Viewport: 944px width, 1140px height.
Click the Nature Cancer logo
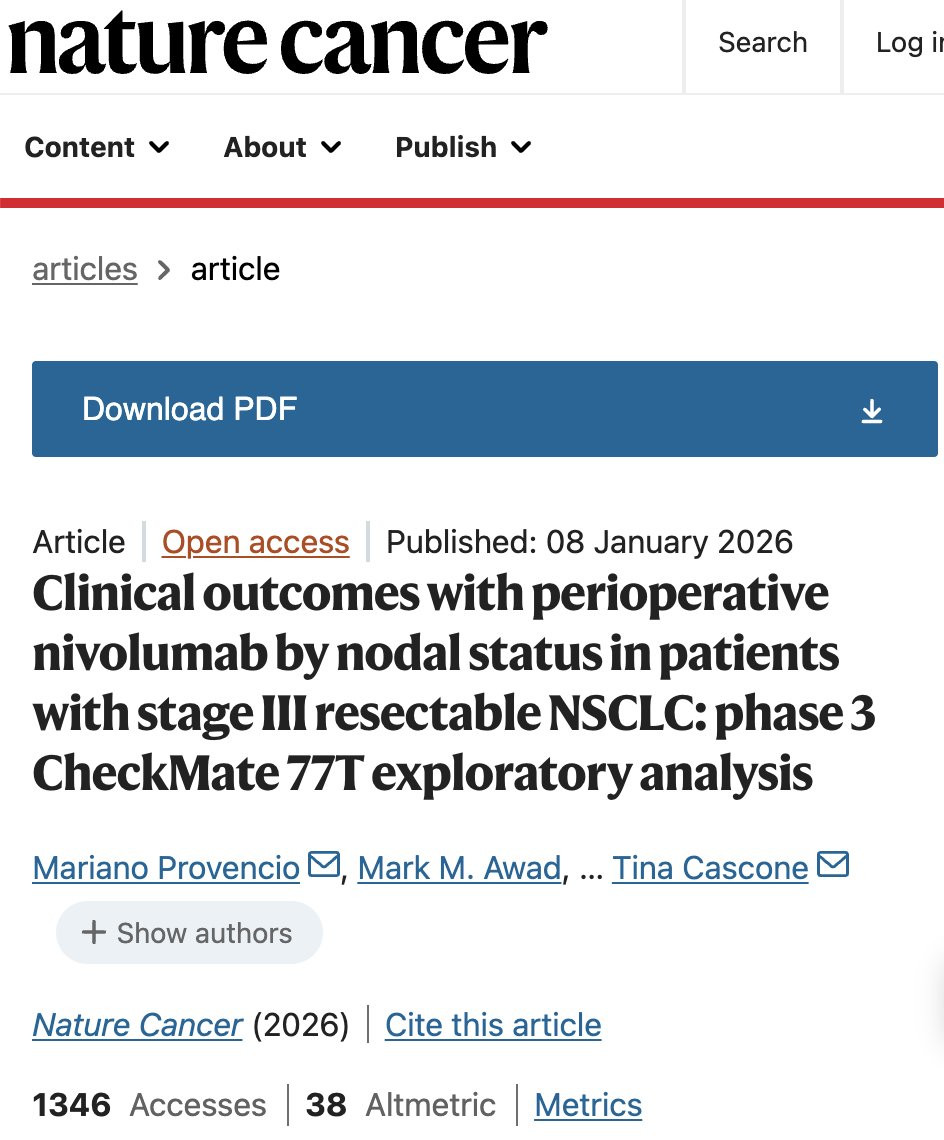click(x=278, y=44)
